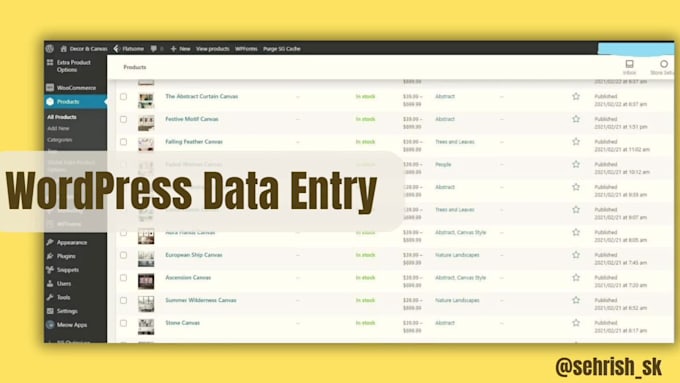Star Ascension Canvas as featured
Viewport: 680px width, 383px height.
click(576, 277)
